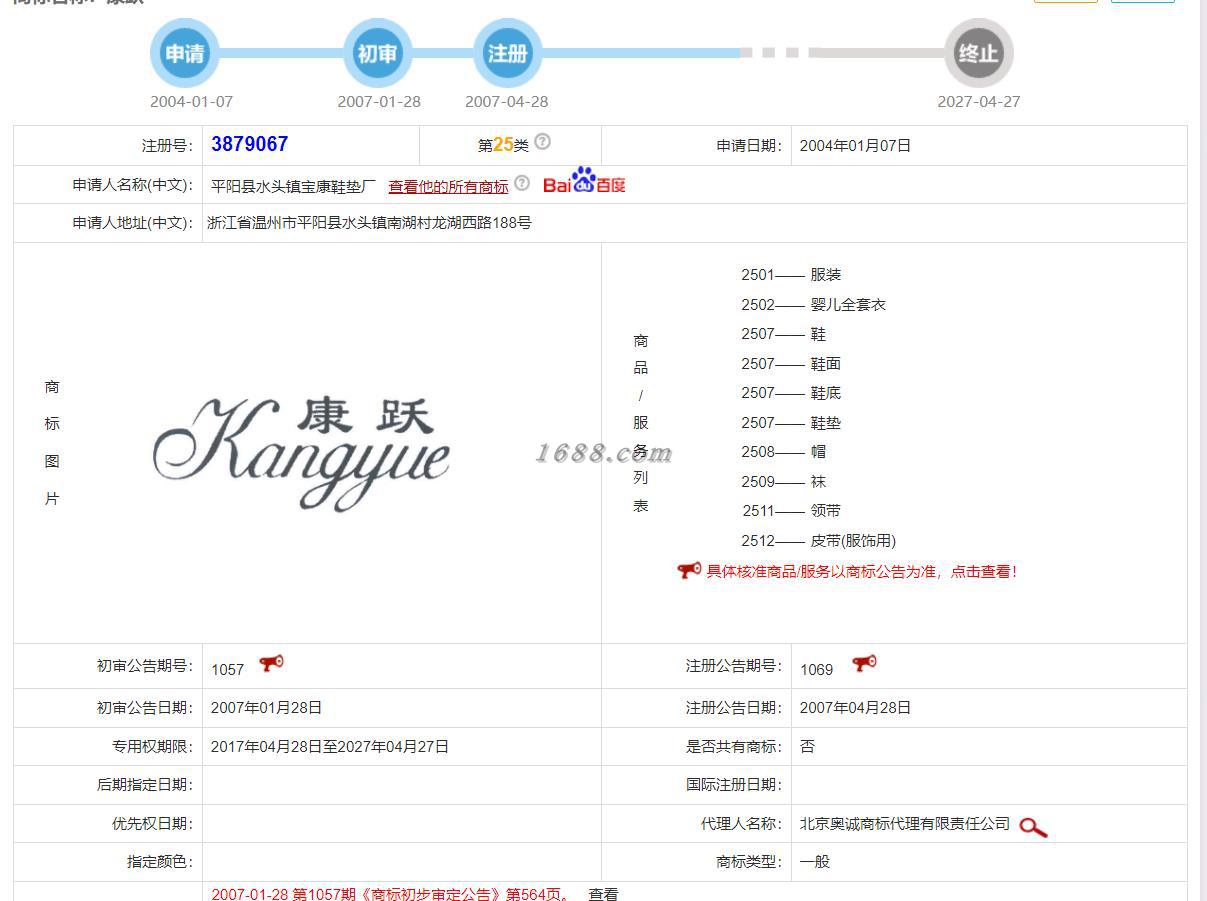Click goods item 2507 鞋垫
1207x901 pixels.
pos(791,423)
